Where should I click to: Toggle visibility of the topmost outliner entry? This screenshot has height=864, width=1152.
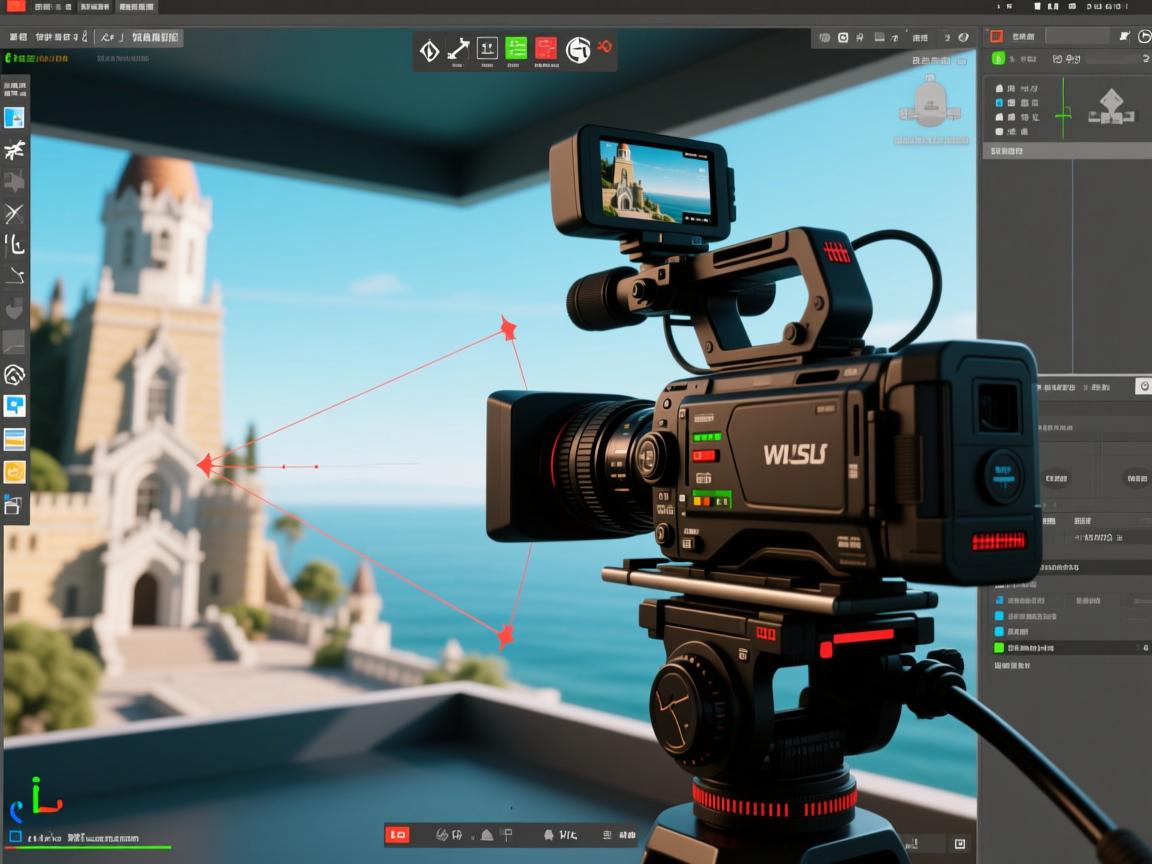tap(999, 88)
